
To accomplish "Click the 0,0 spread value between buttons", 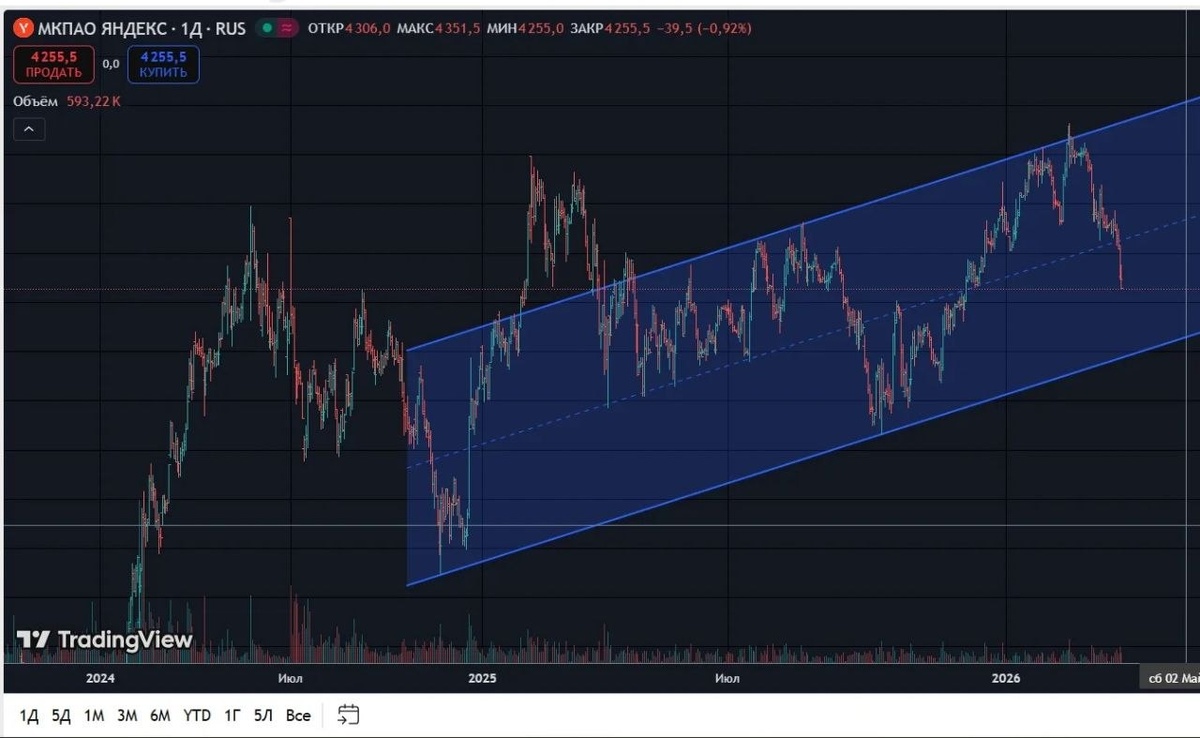I will (111, 64).
